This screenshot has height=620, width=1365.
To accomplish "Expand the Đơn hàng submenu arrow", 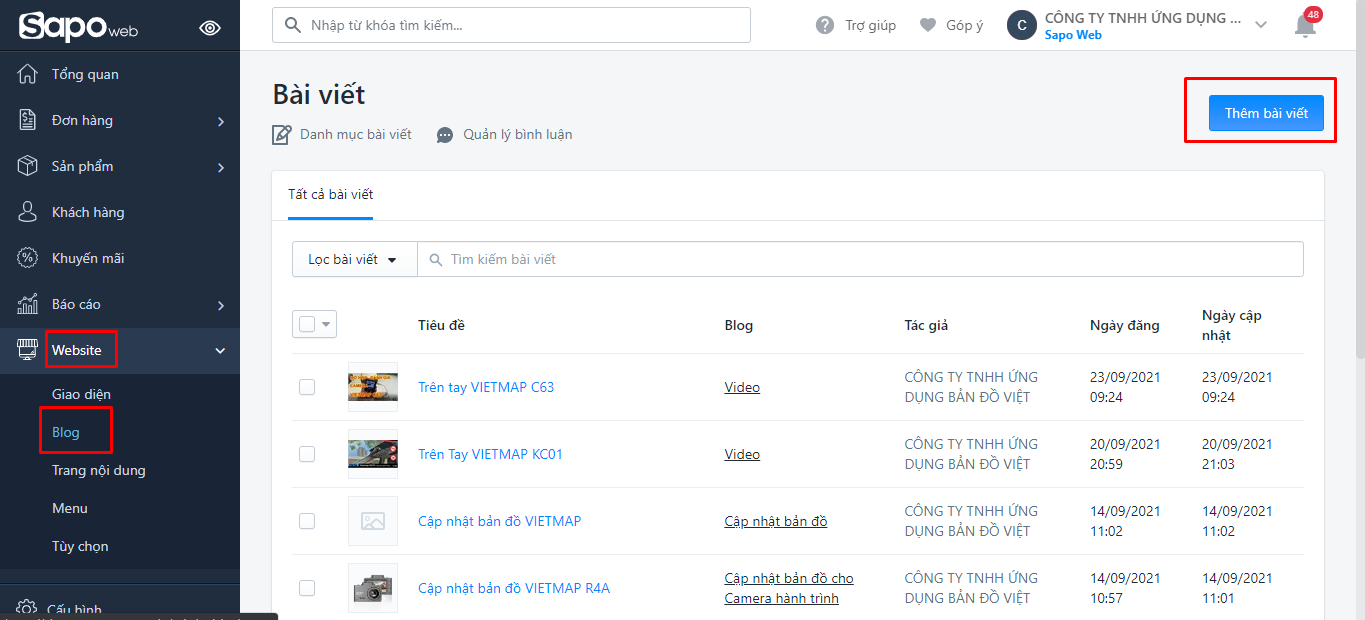I will tap(221, 121).
